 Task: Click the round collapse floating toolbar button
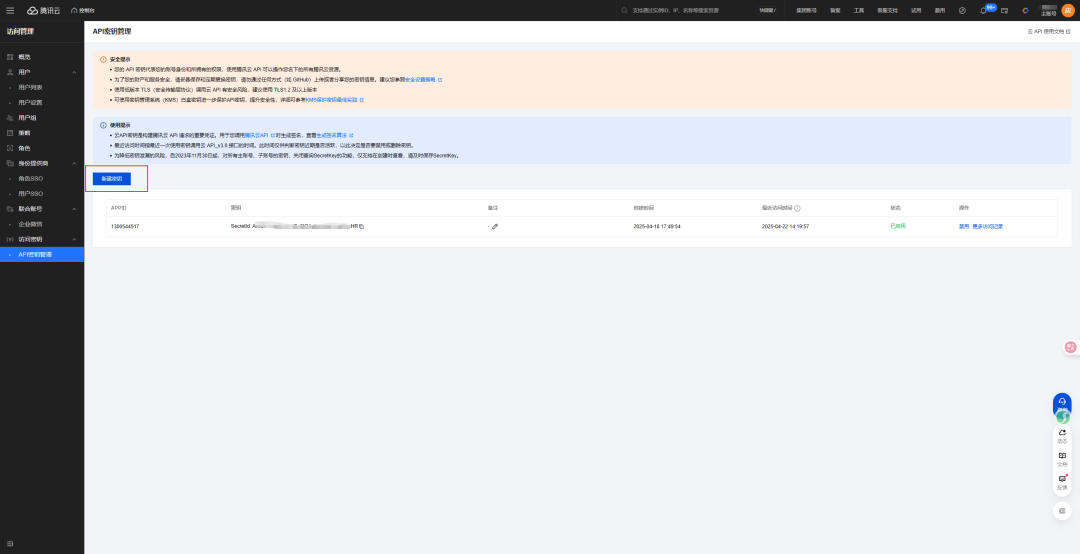click(1061, 511)
